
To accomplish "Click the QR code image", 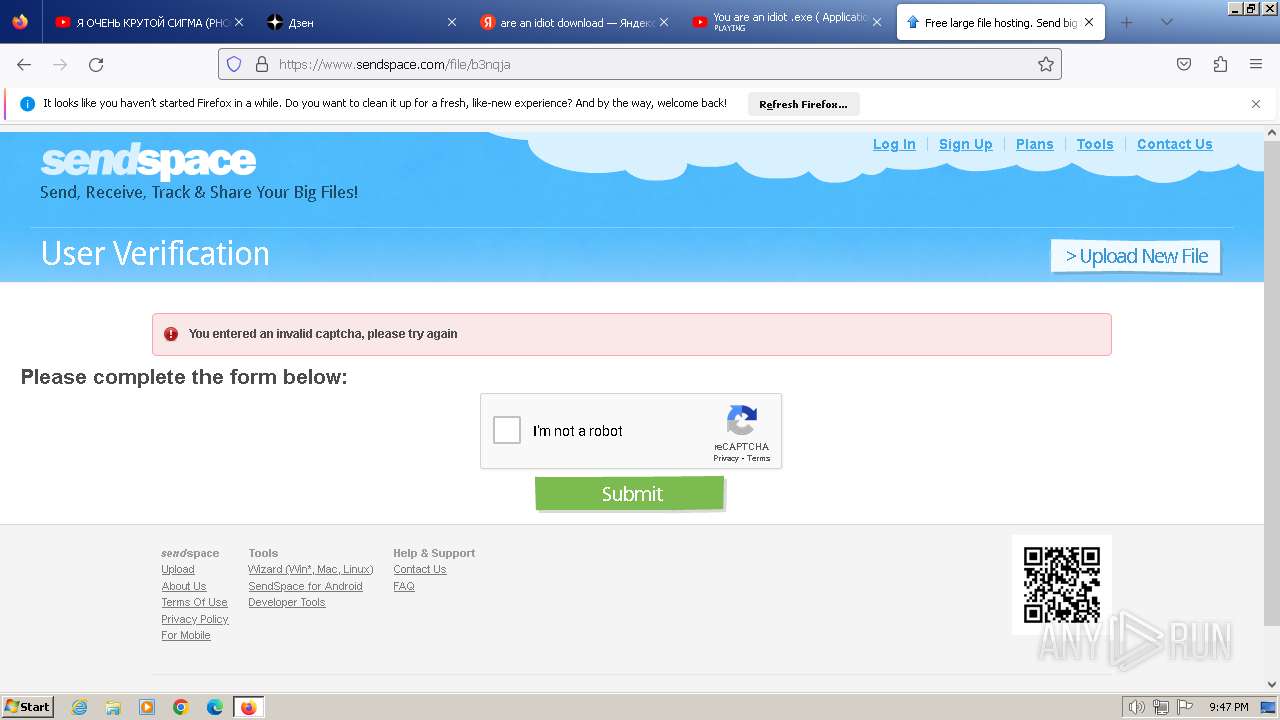I will pos(1062,584).
